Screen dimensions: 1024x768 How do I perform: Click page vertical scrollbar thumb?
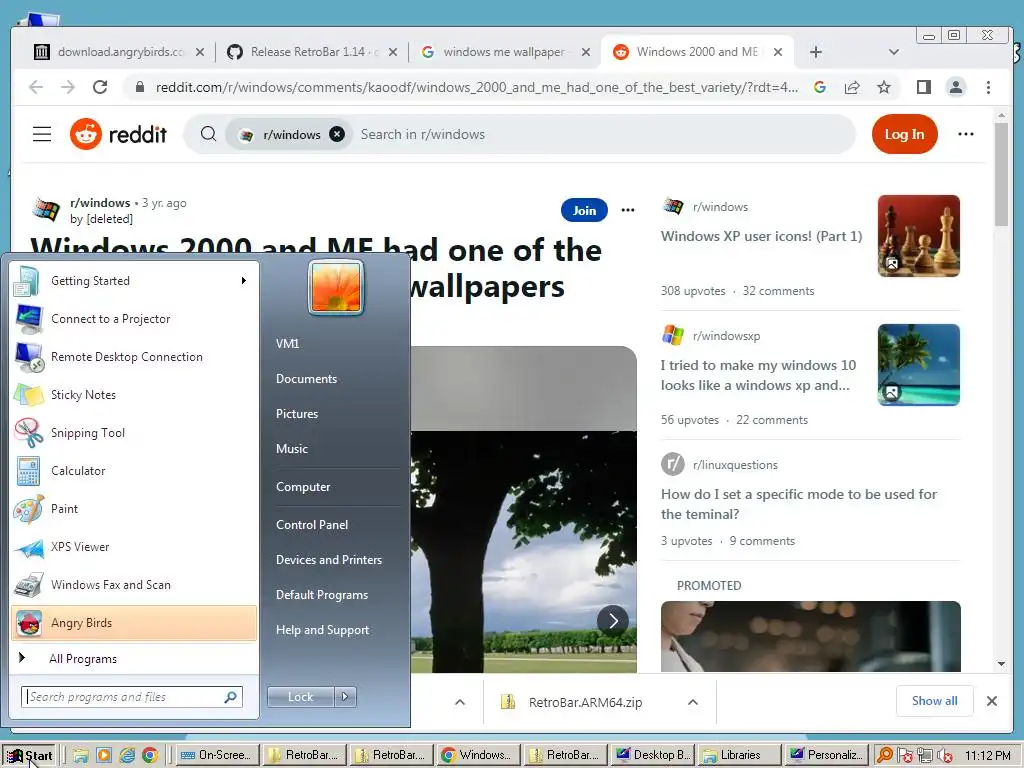[1001, 175]
